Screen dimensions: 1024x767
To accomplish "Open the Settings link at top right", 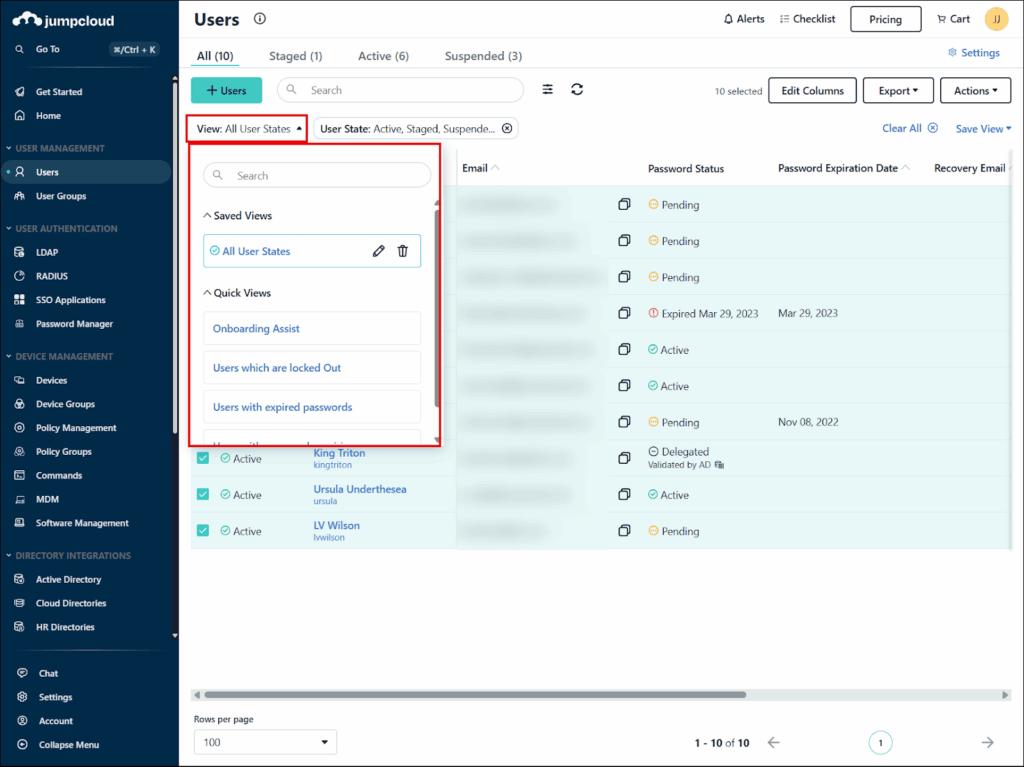I will pos(974,53).
